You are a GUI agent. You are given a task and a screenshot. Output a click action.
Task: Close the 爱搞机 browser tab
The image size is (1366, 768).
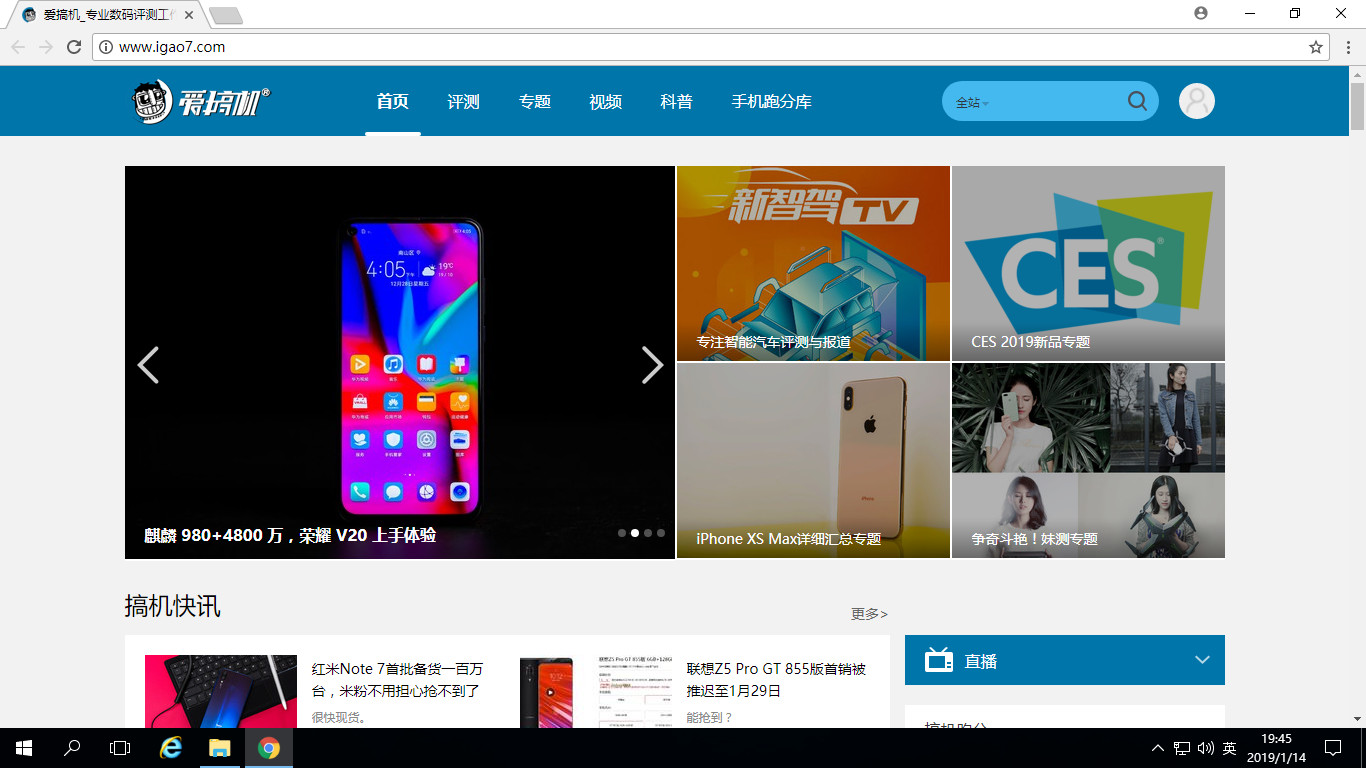pyautogui.click(x=189, y=15)
